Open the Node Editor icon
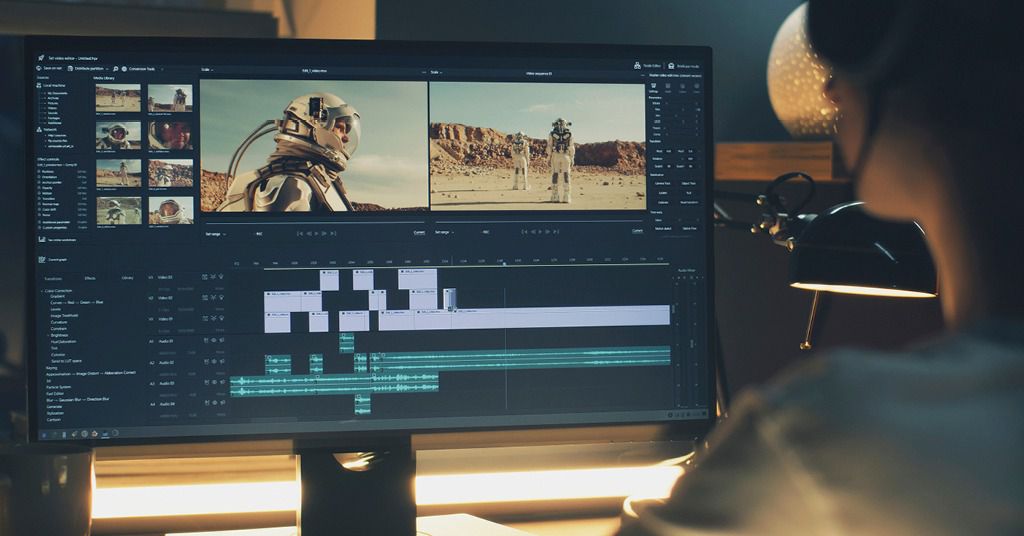Image resolution: width=1024 pixels, height=536 pixels. pos(637,65)
